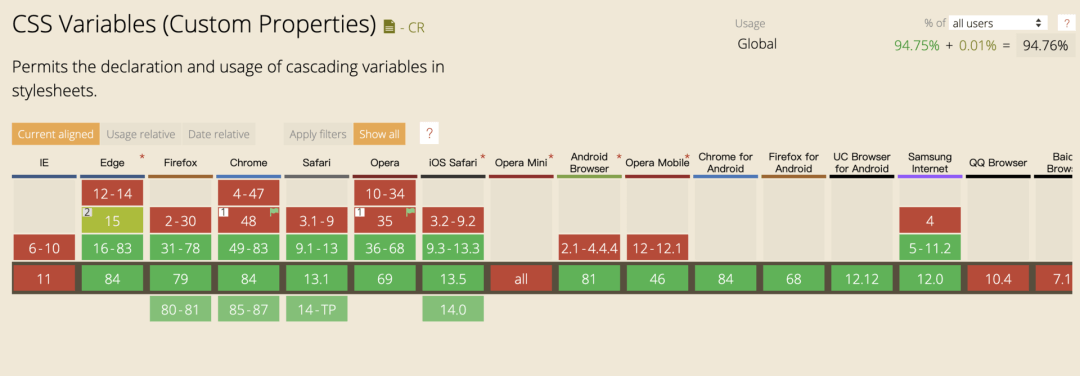
Task: Expand Edge versions 12-14 cell
Action: 112,194
